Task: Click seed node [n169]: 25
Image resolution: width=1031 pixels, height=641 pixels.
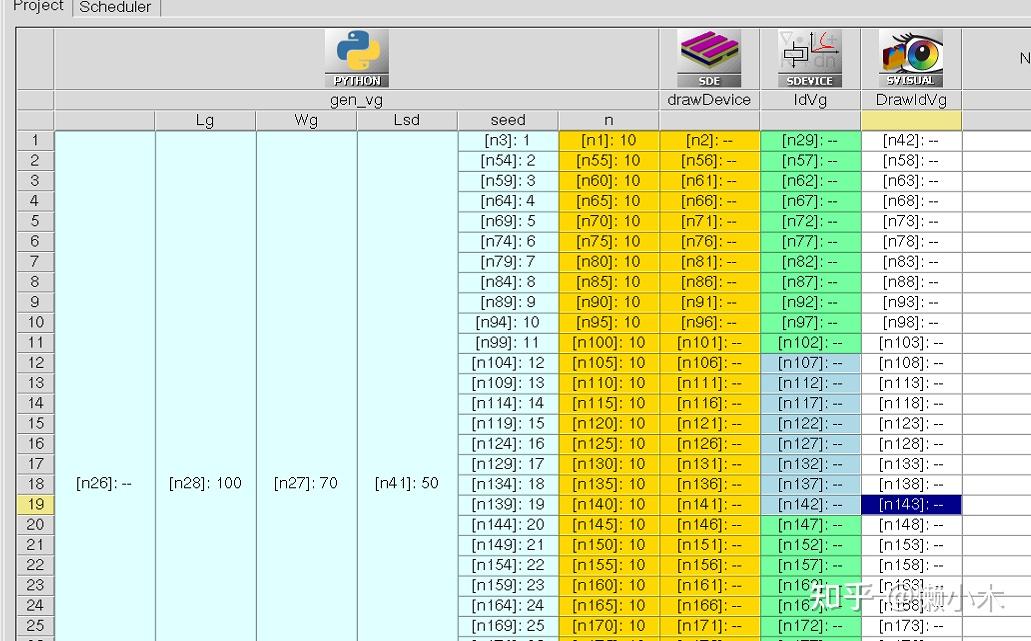Action: [x=508, y=626]
